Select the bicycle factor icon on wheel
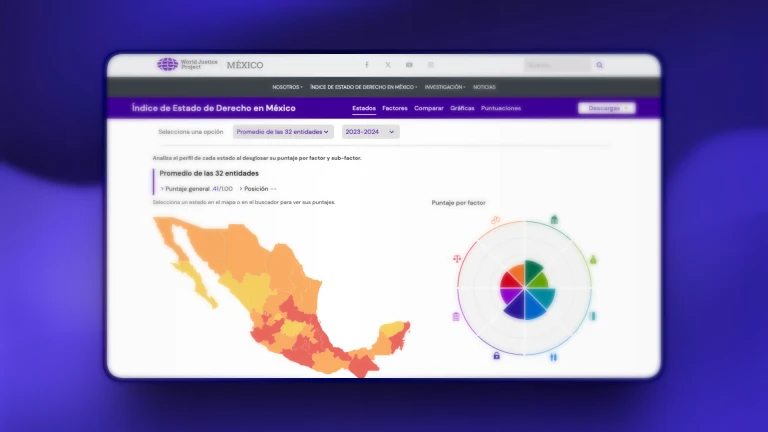The width and height of the screenshot is (768, 432). (496, 220)
